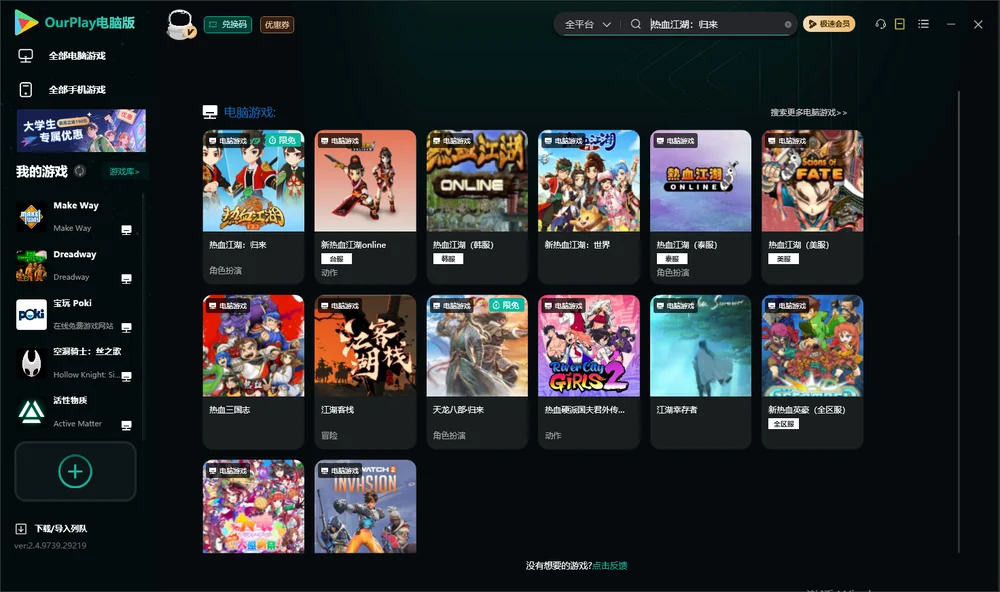
Task: Clear the search box text
Action: point(788,24)
